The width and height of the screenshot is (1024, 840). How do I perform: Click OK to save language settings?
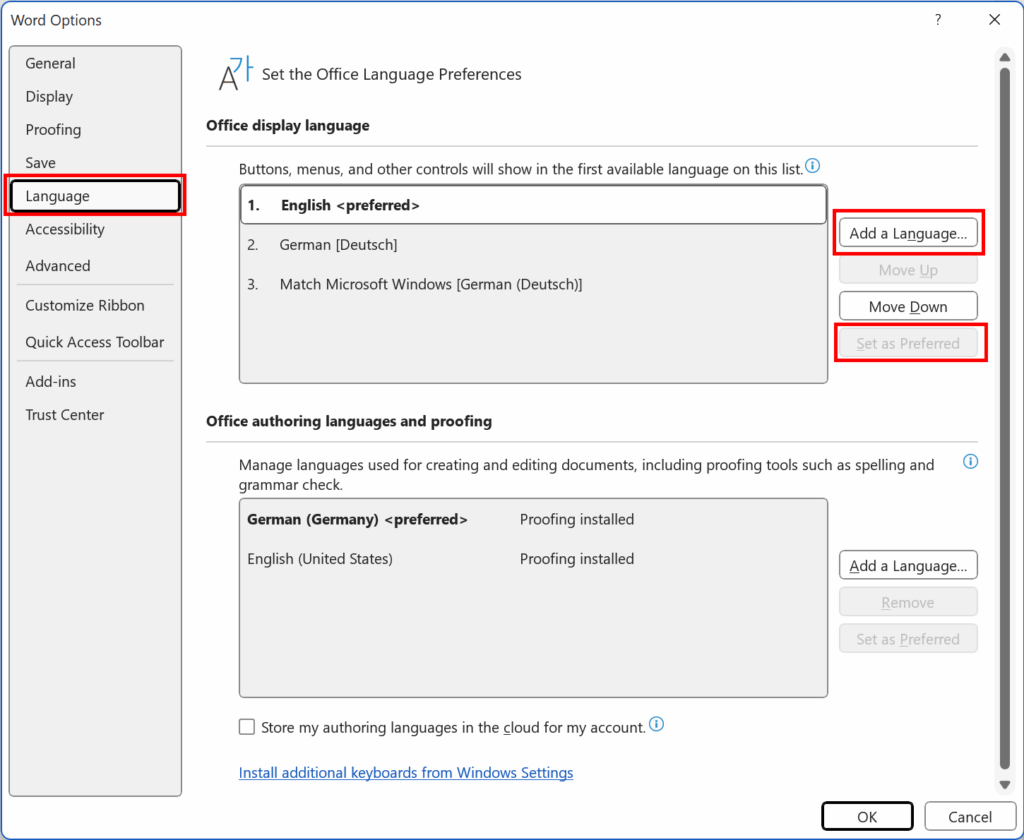[x=867, y=816]
